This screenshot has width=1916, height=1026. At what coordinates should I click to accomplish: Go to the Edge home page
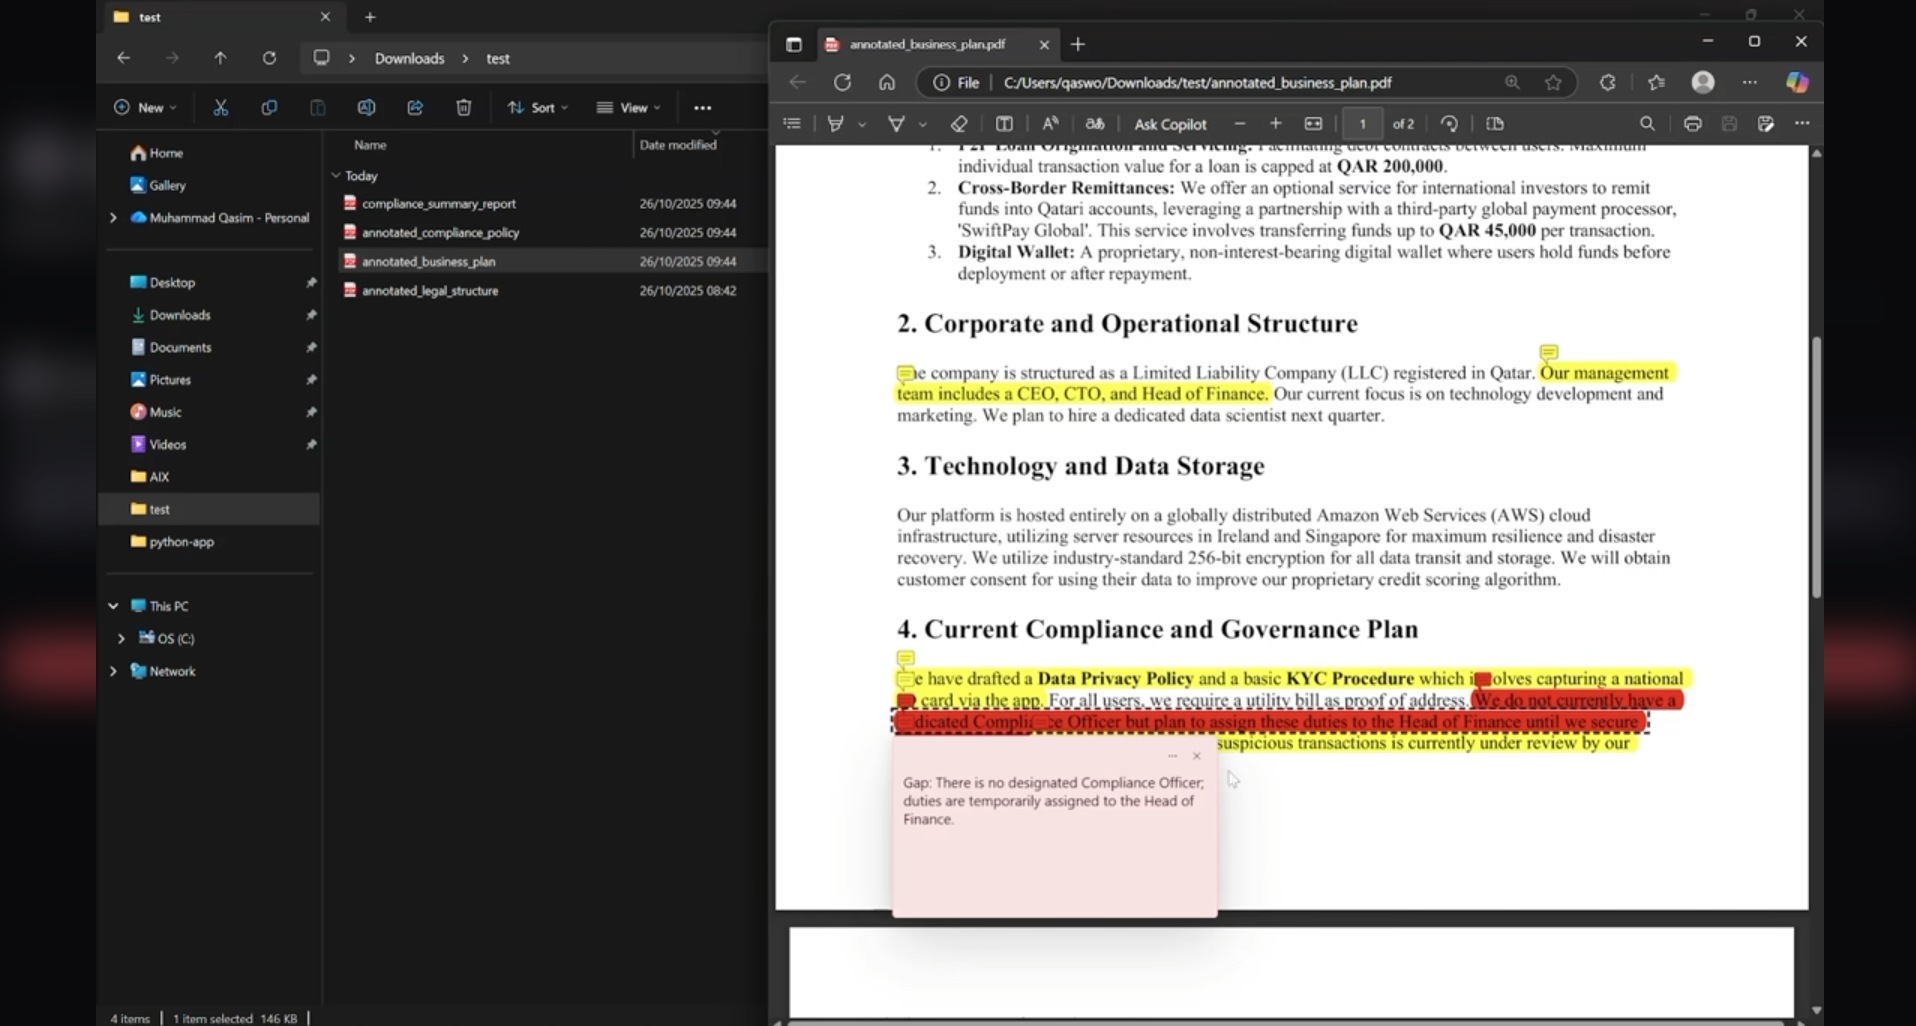[887, 83]
